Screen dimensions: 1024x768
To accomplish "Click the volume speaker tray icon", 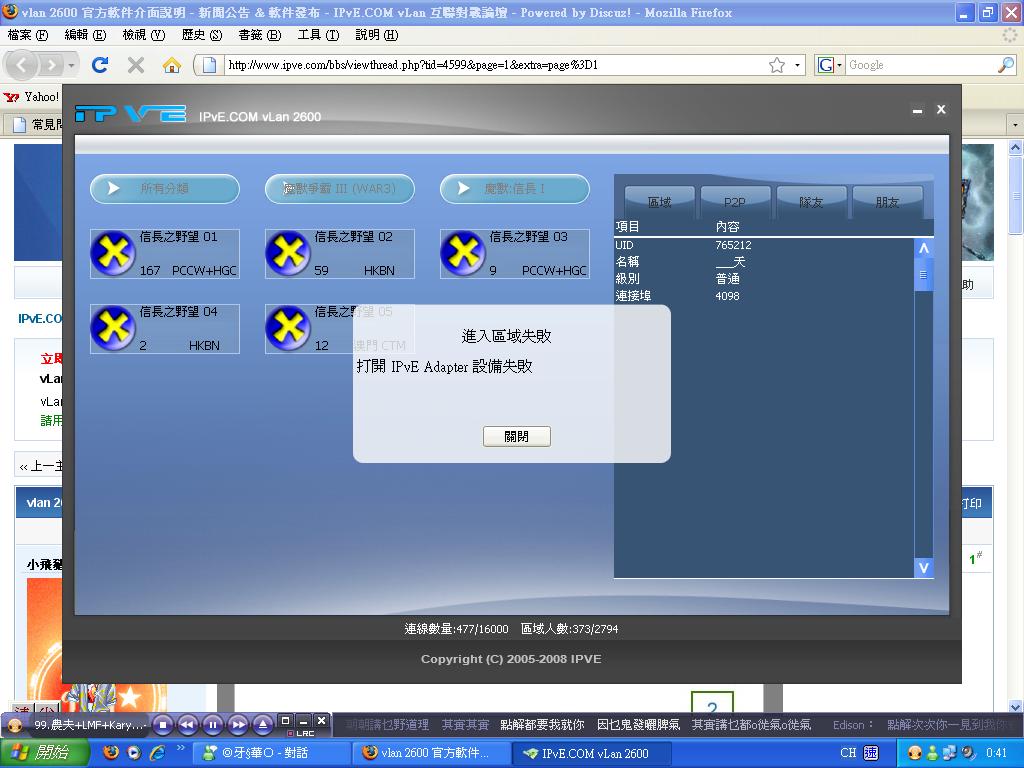I will pyautogui.click(x=967, y=753).
